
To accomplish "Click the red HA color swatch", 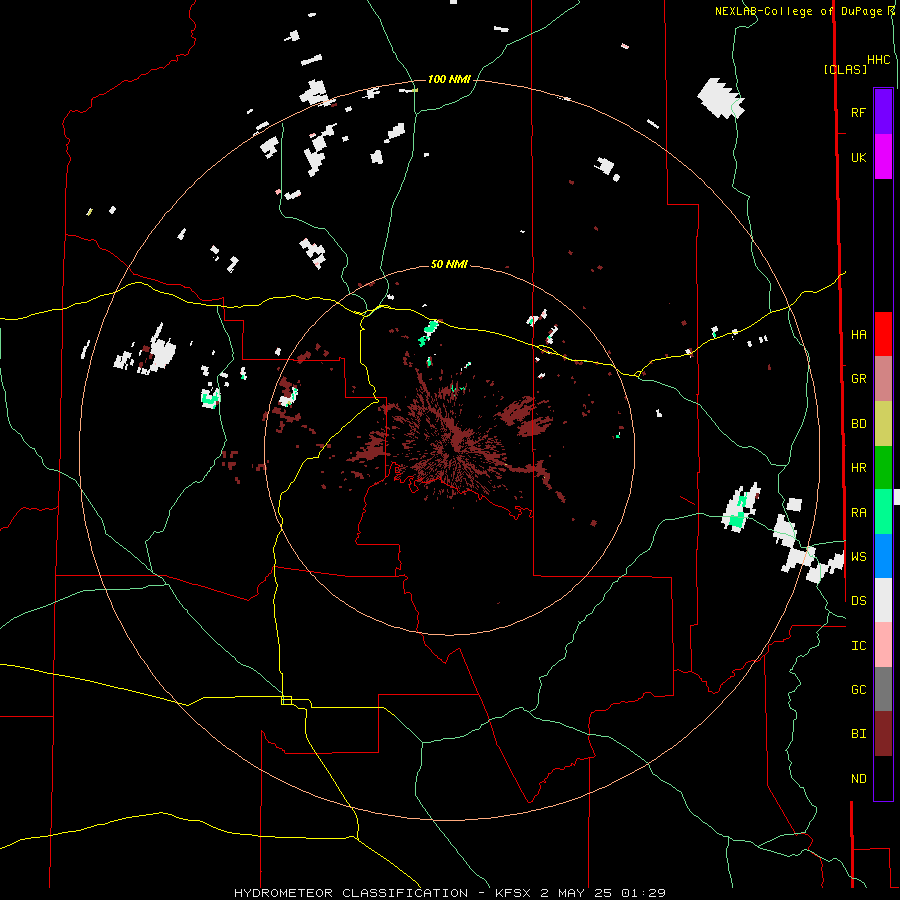I will [883, 334].
